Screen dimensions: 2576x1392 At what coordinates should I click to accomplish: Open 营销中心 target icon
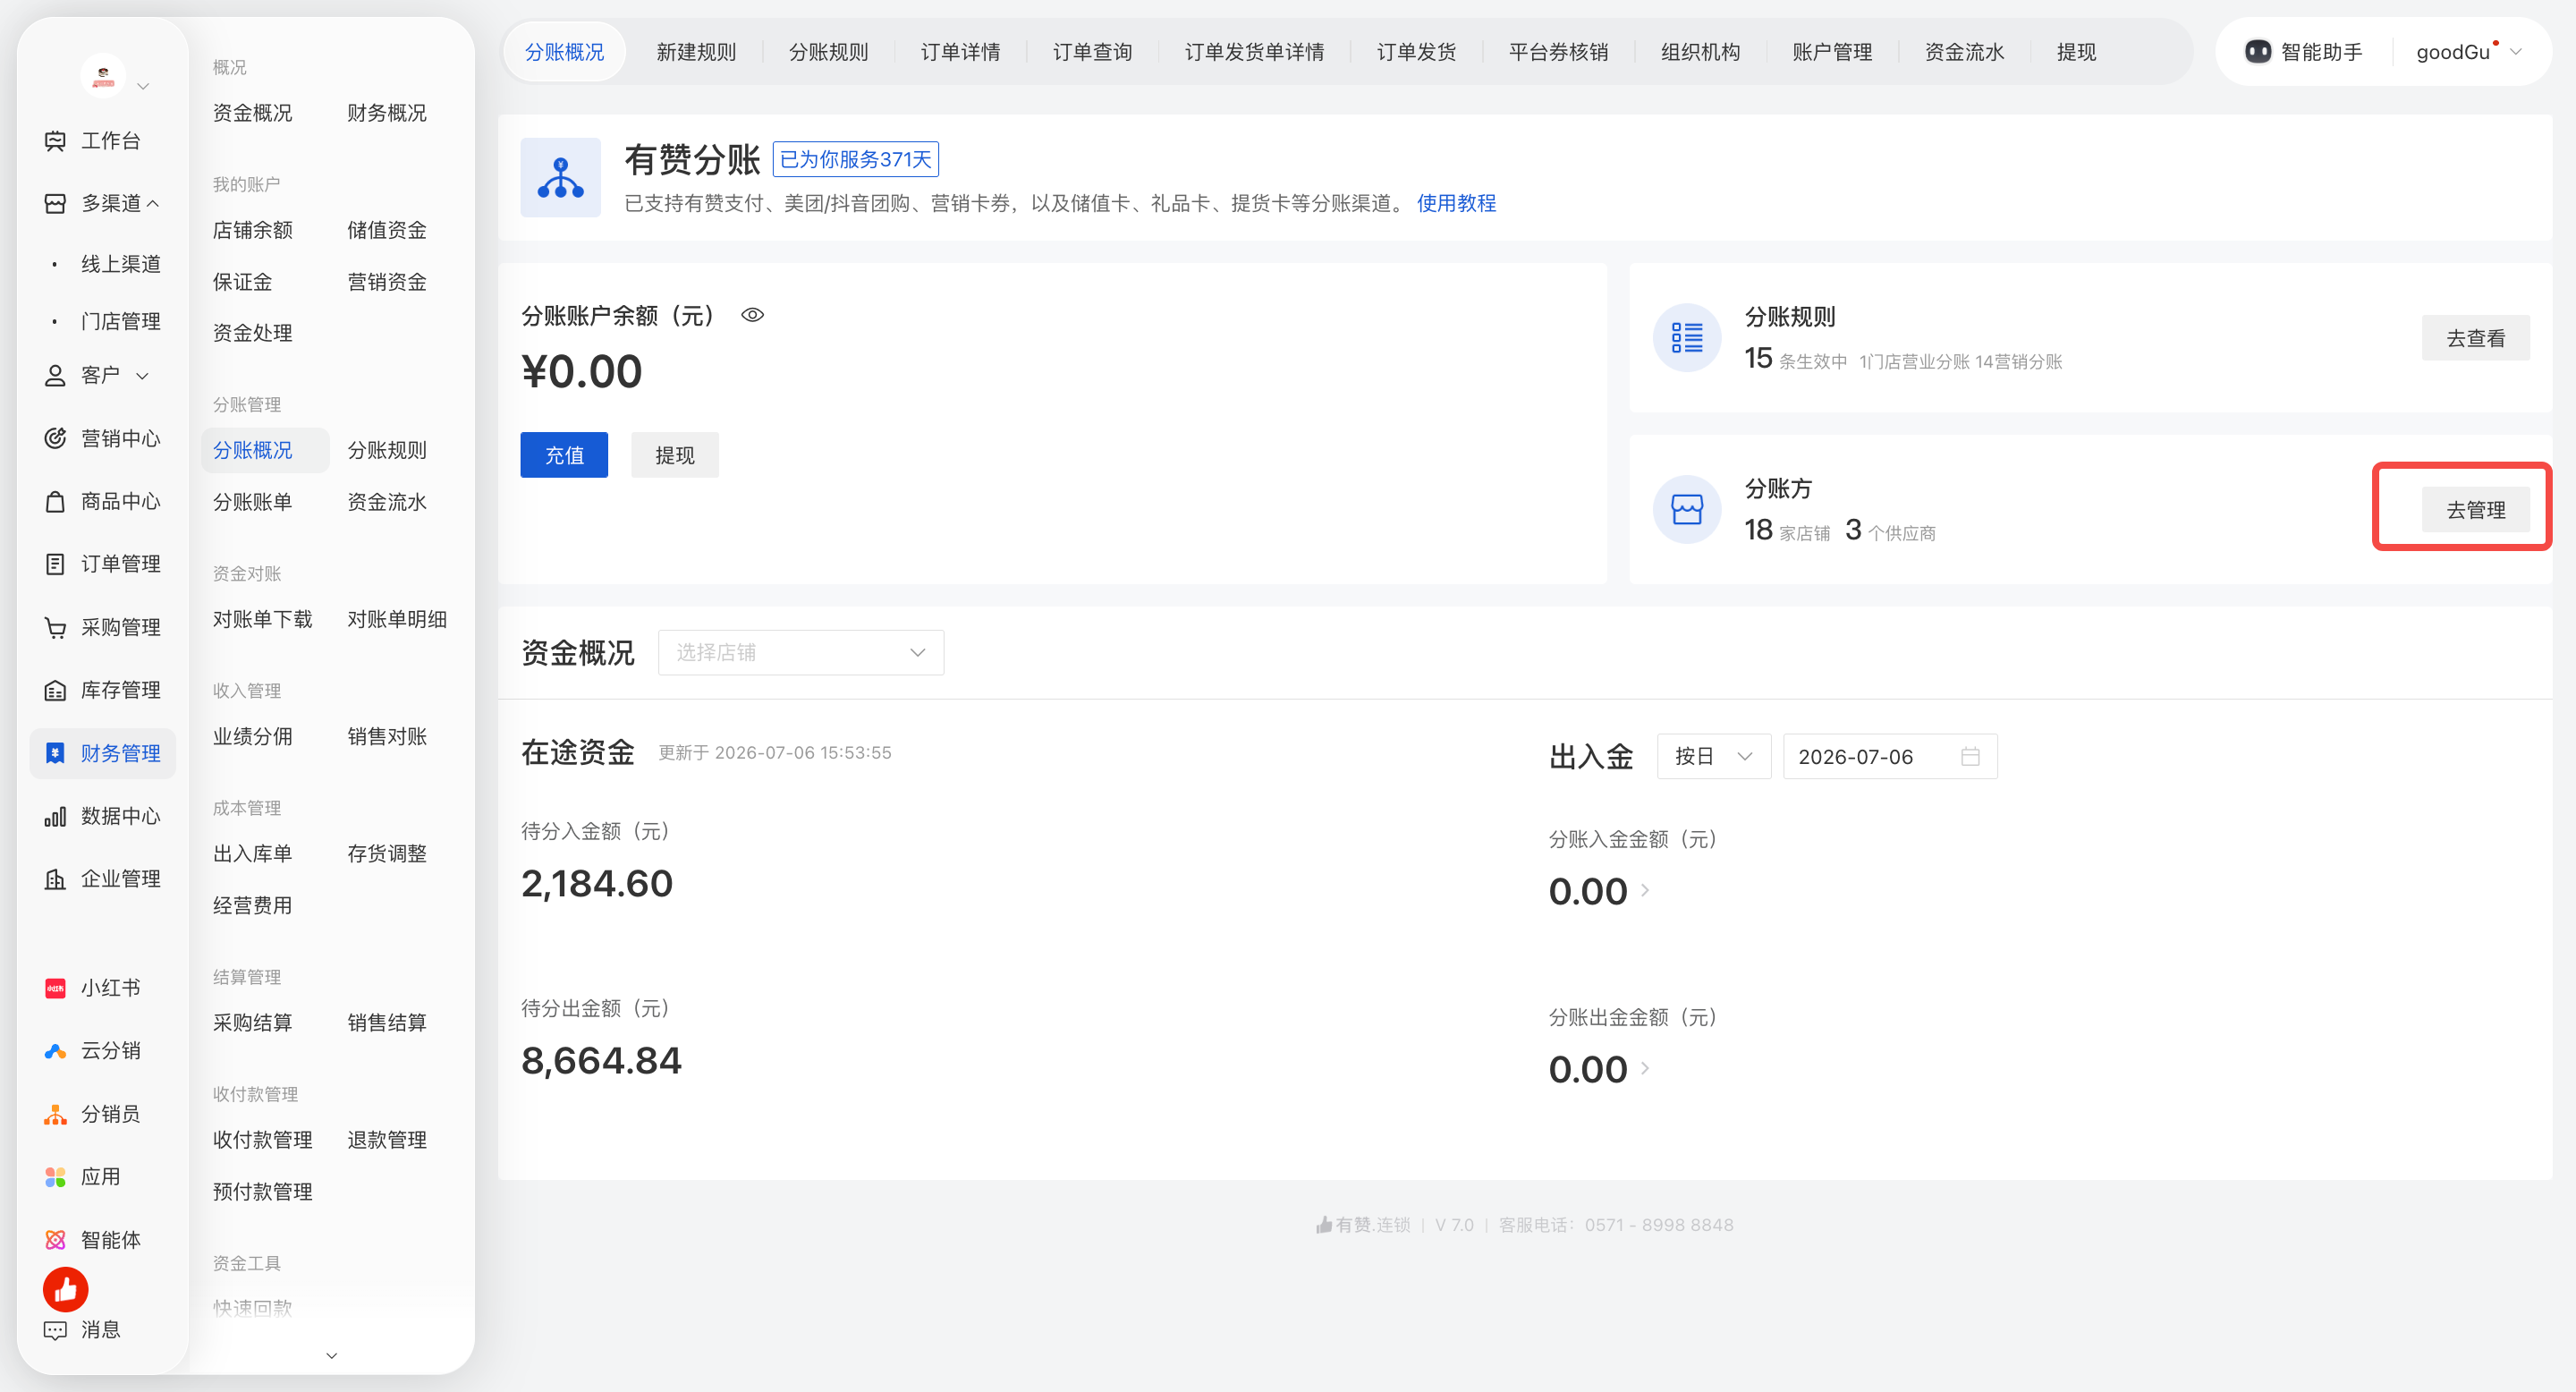(x=56, y=439)
